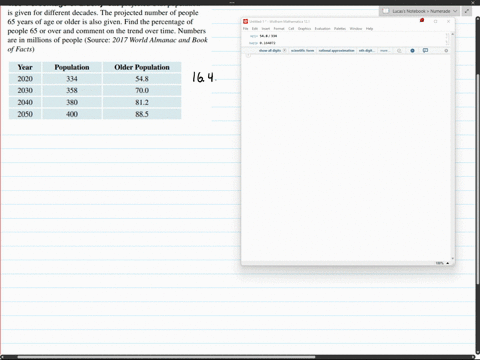Image resolution: width=480 pixels, height=360 pixels.
Task: Dismiss the 'show all digits' suggestion with its x
Action: tap(284, 51)
